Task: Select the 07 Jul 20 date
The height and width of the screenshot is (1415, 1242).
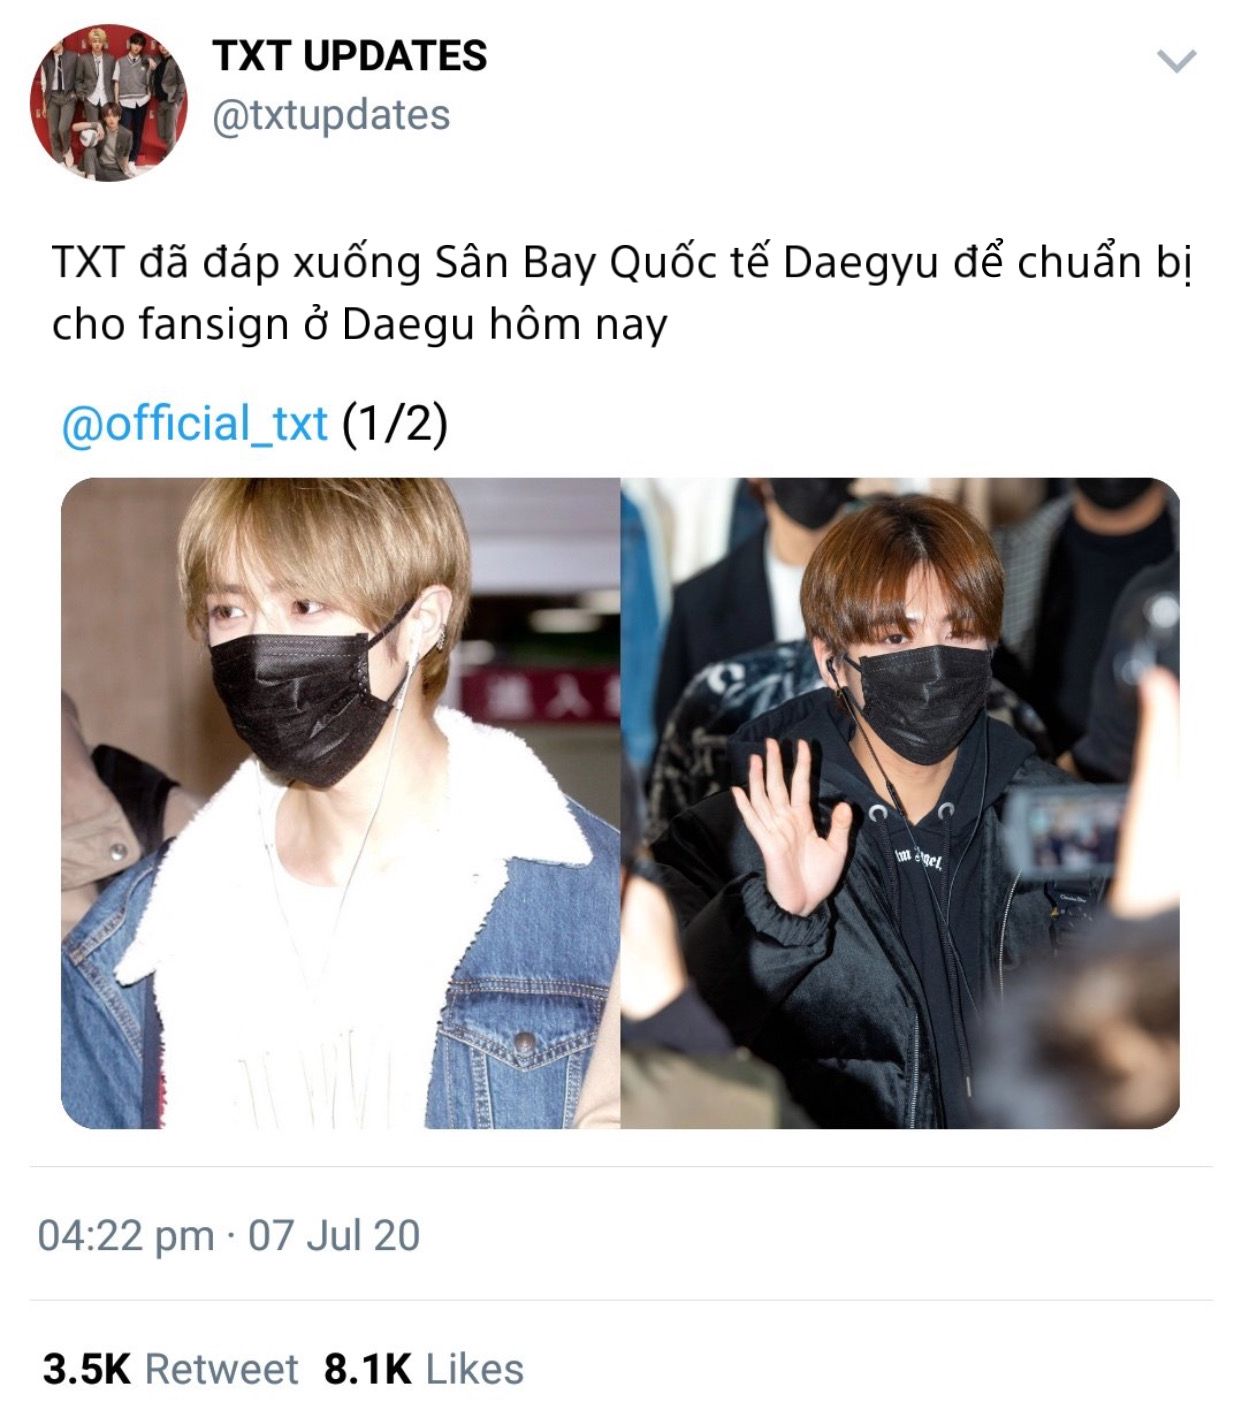Action: (334, 1235)
